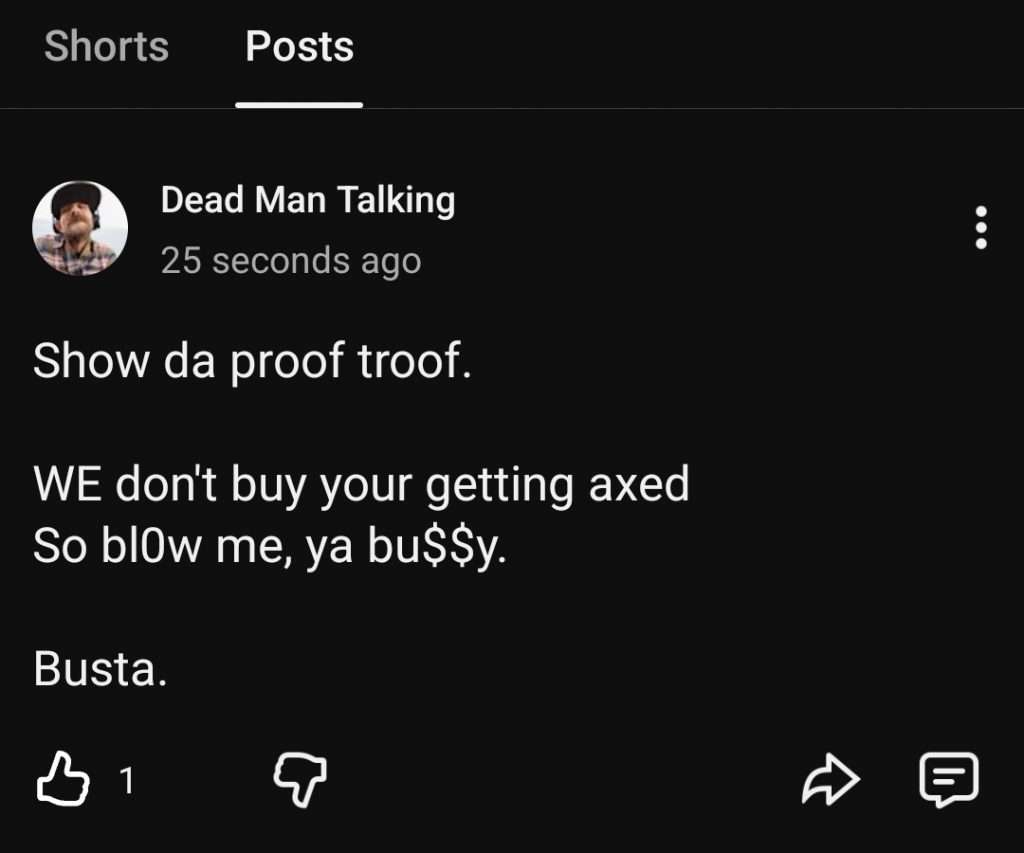
Task: Open comments via speech bubble icon
Action: point(948,779)
